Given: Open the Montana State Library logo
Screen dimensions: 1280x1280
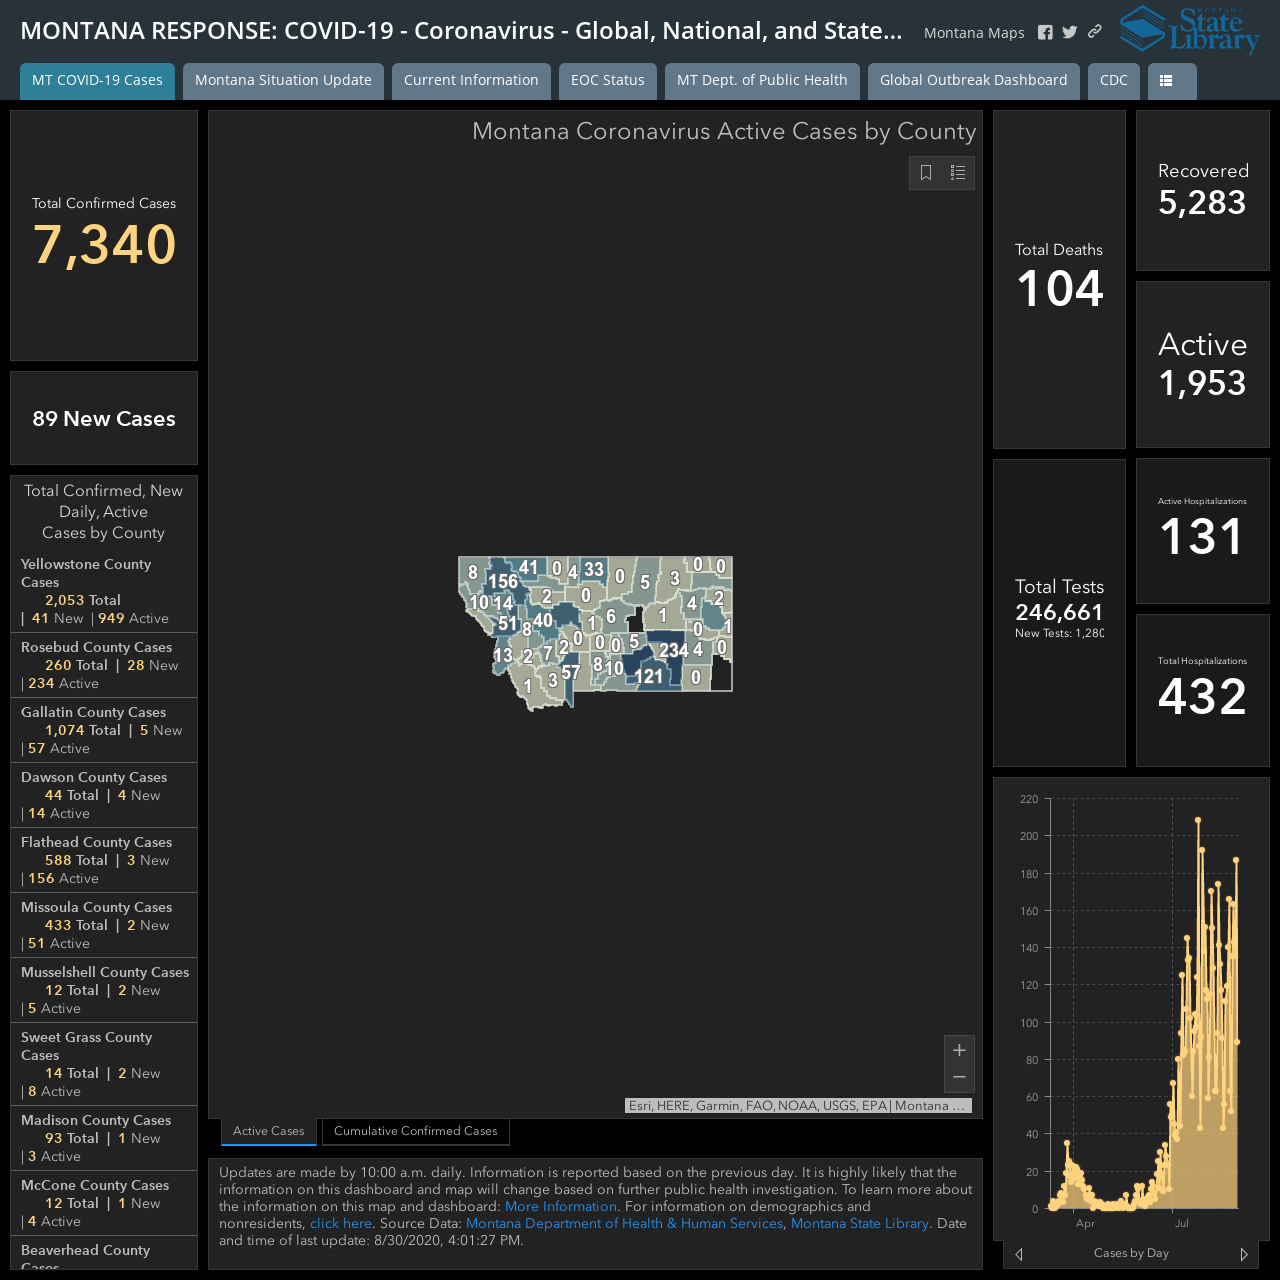Looking at the screenshot, I should (1189, 29).
